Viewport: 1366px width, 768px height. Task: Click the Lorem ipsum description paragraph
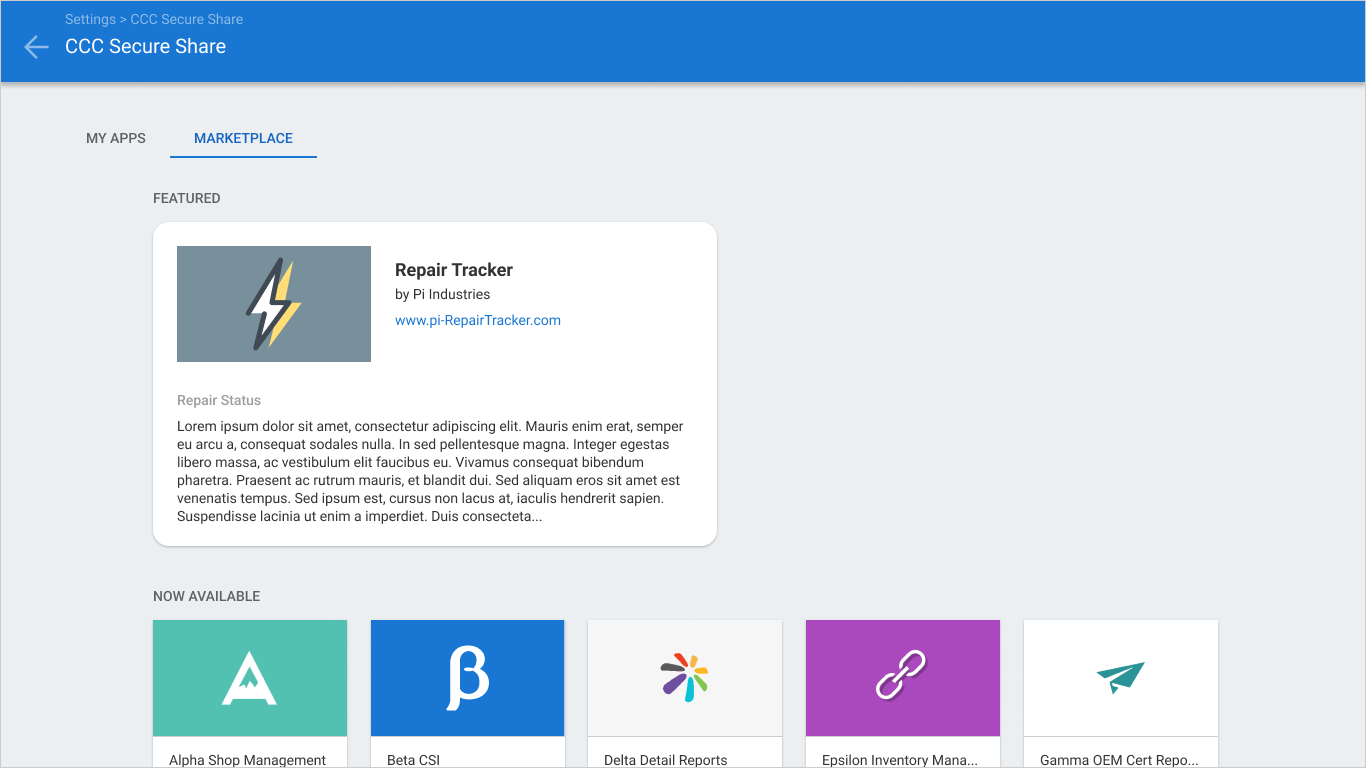coord(431,472)
